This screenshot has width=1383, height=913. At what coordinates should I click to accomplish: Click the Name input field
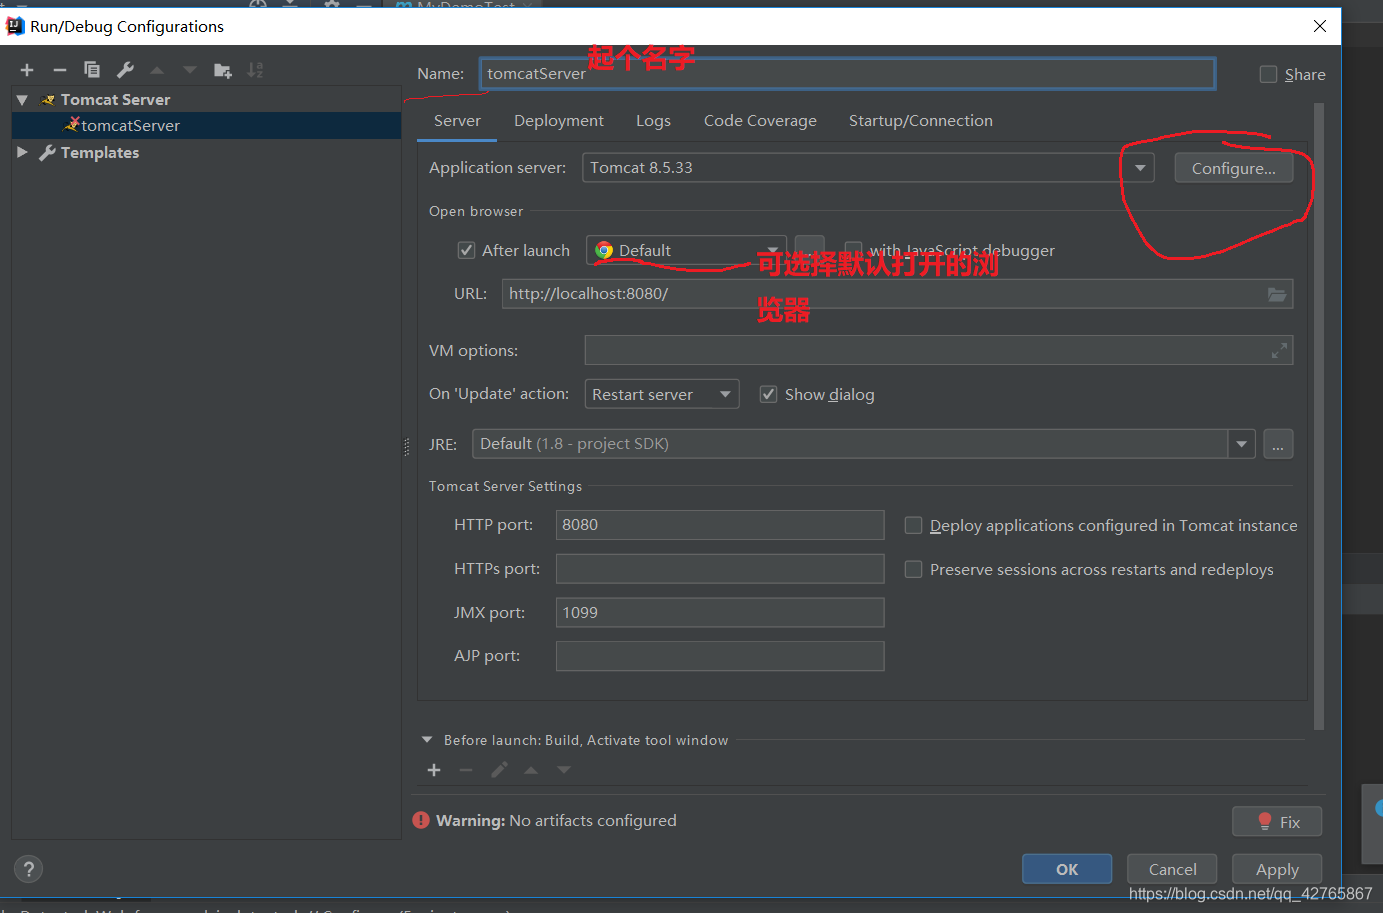(x=848, y=73)
